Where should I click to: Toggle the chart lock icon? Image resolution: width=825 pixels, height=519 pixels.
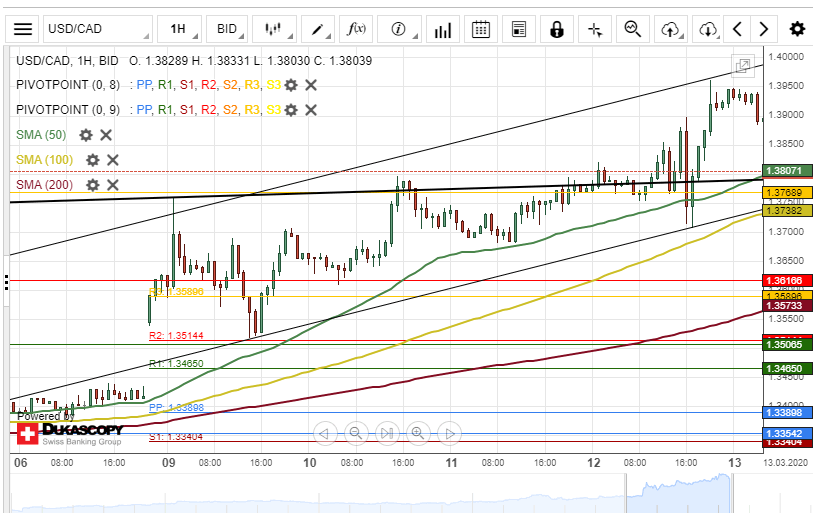tap(557, 29)
